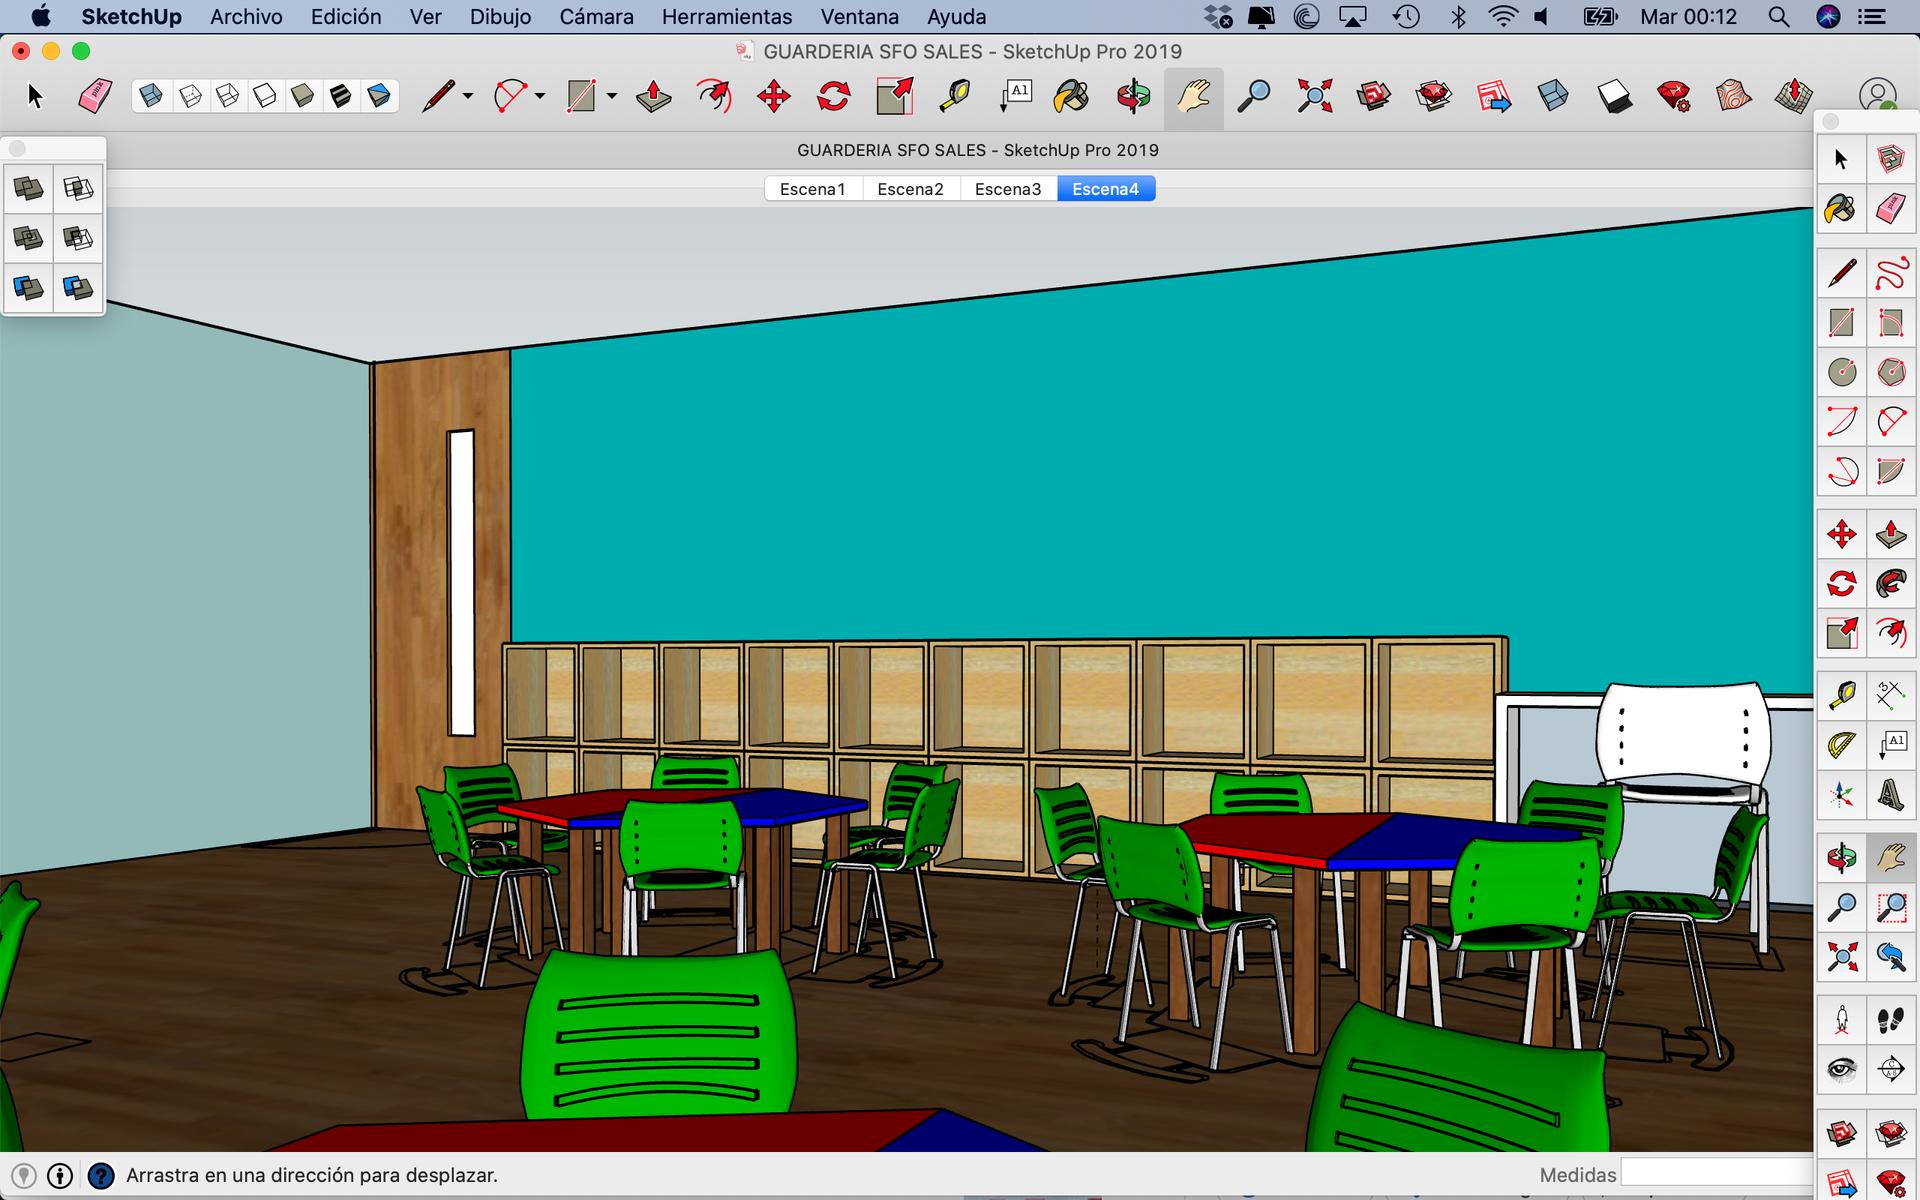Select the Follow Me tool in right palette
The width and height of the screenshot is (1920, 1200).
(1890, 584)
